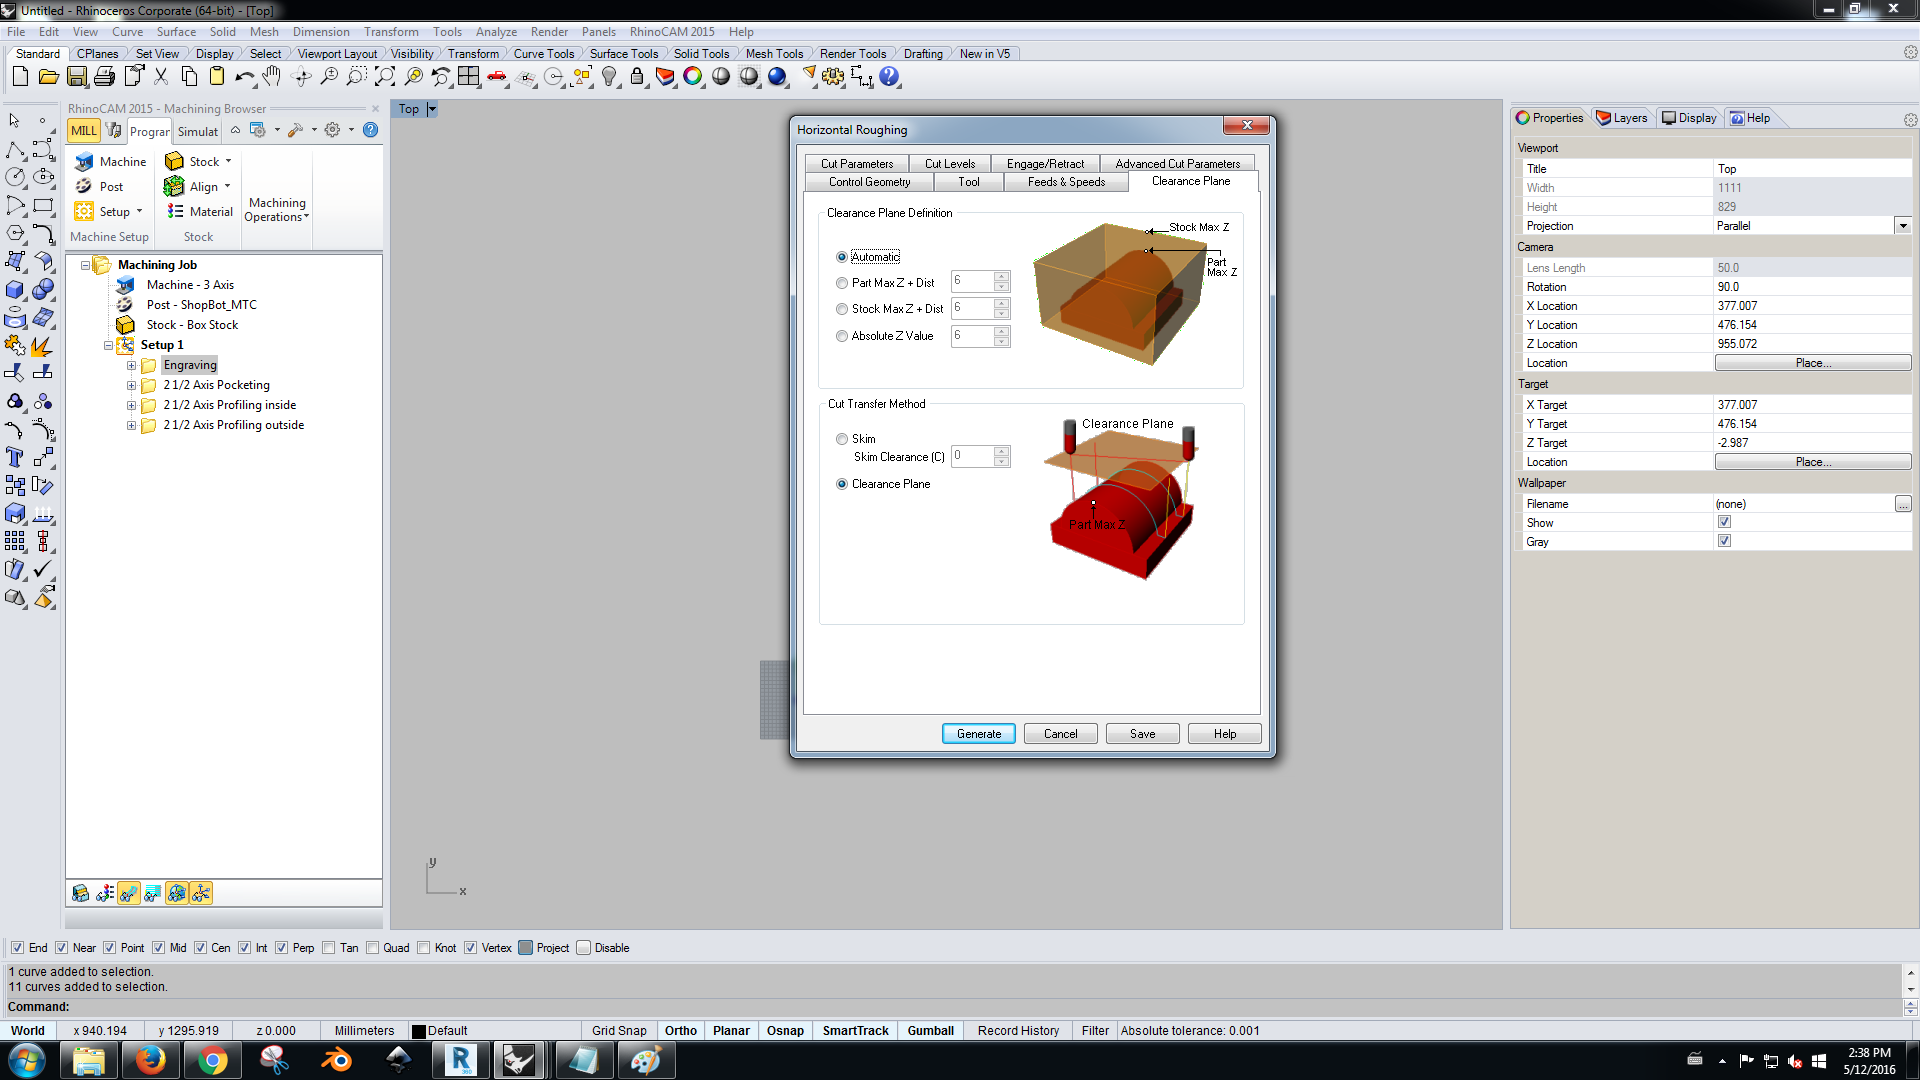Click the Chrome icon in taskbar

point(212,1060)
